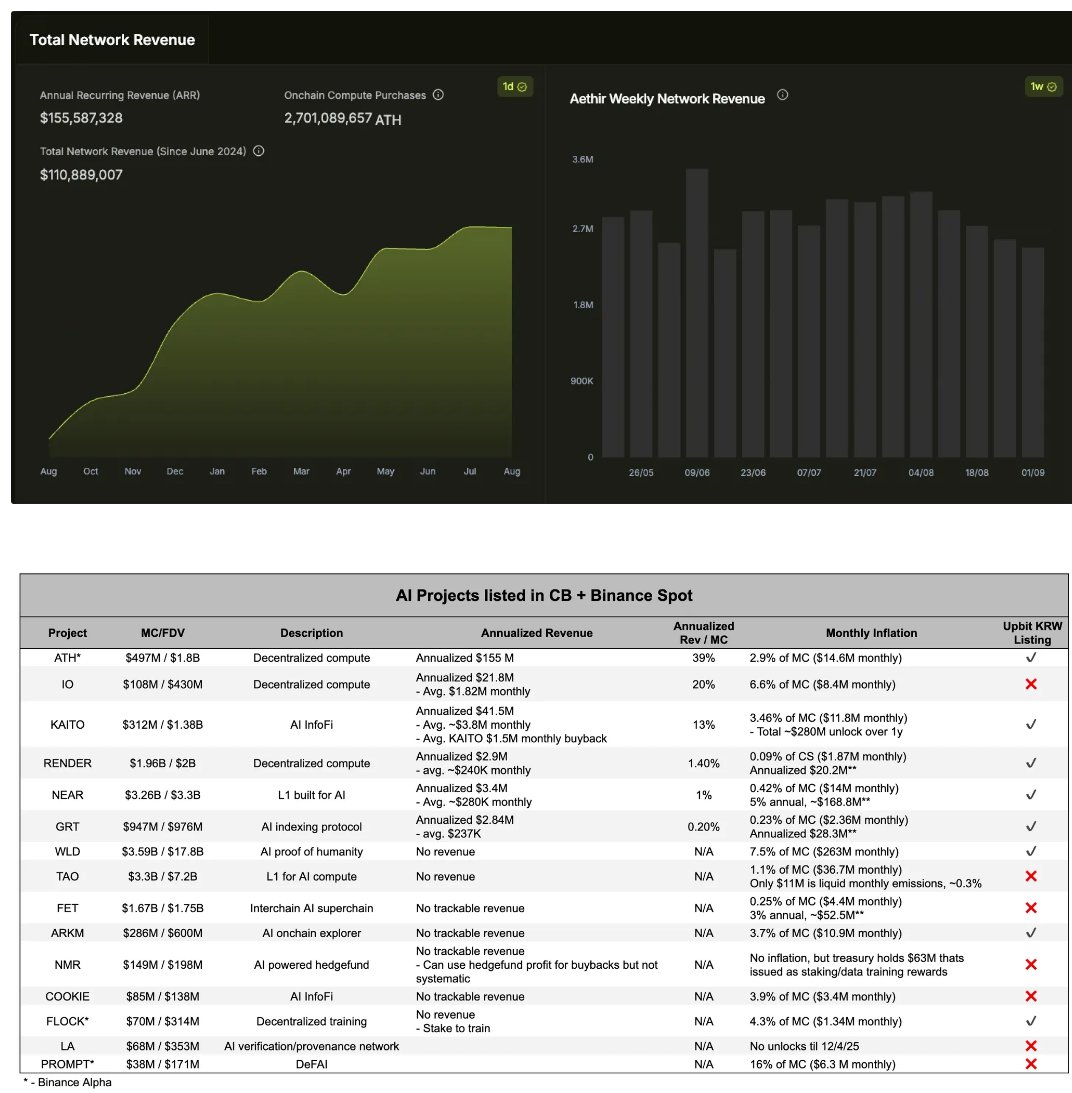Click the 39% Annualized Rev / MC cell
This screenshot has height=1093, width=1072.
(703, 658)
